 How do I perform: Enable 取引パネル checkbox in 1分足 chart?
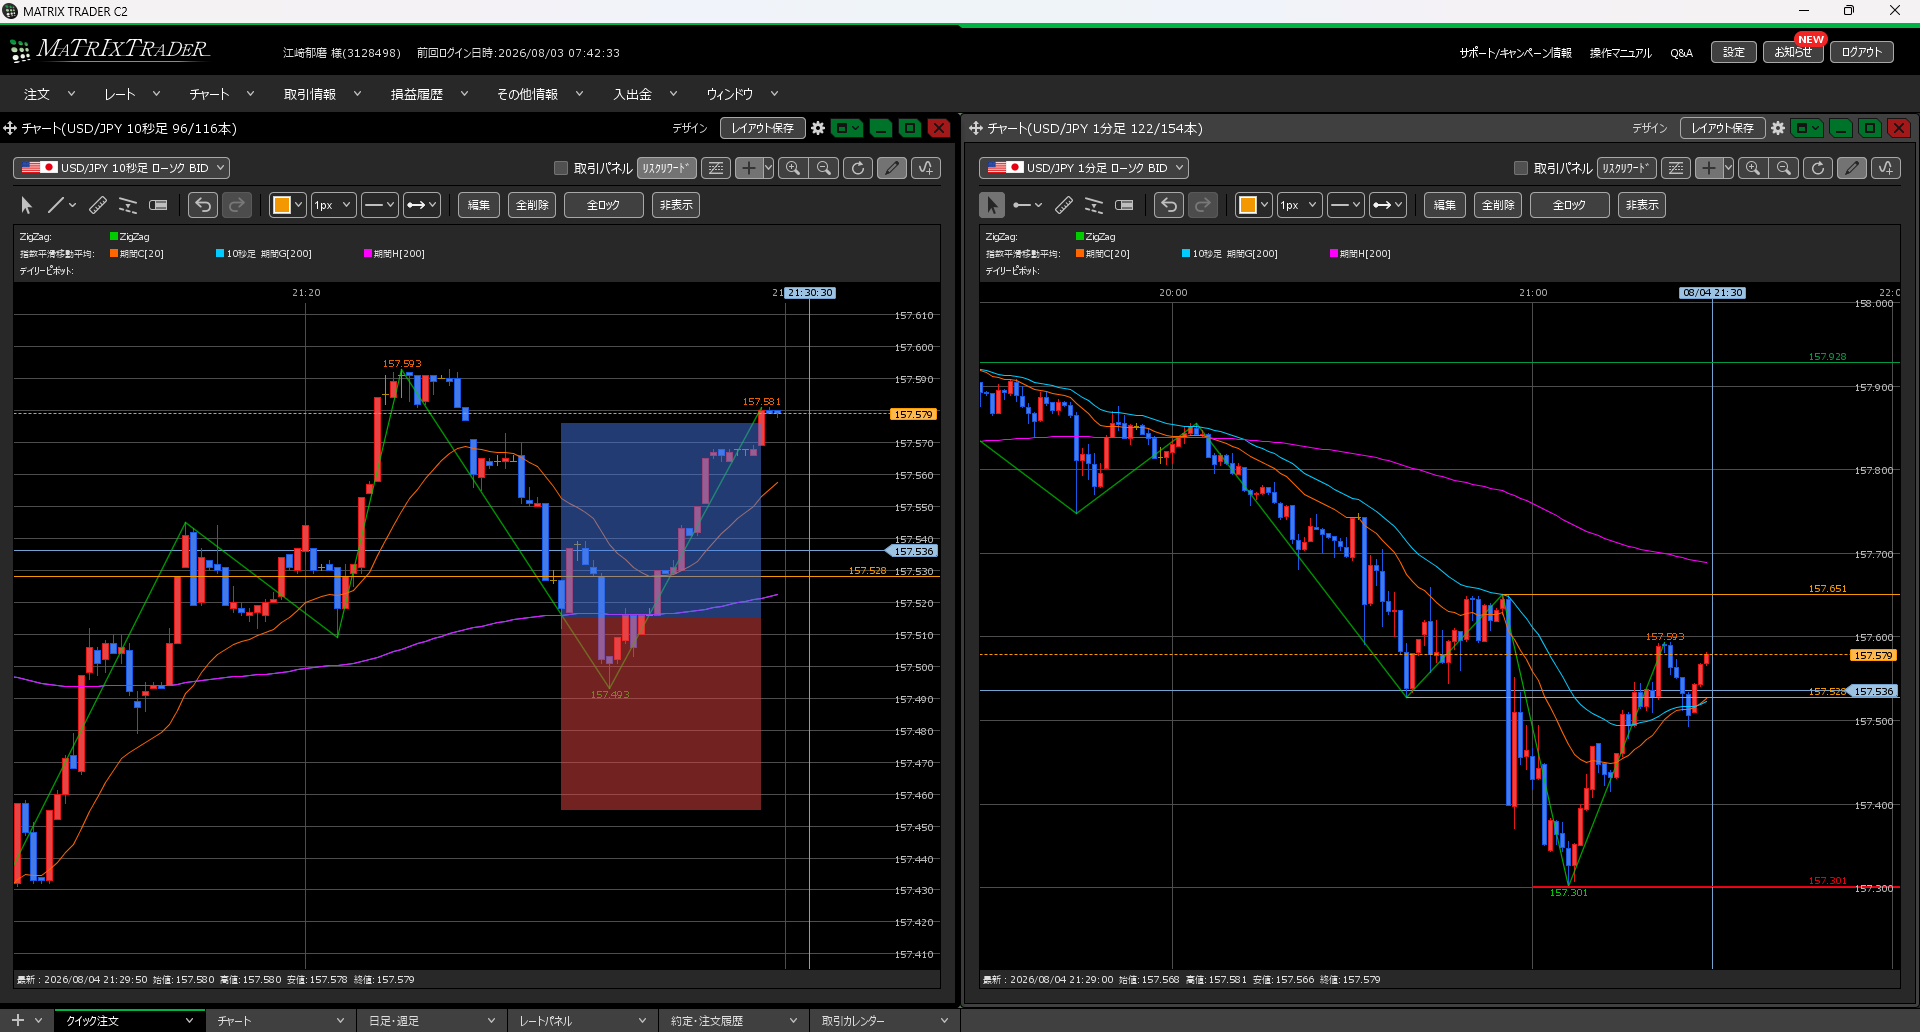1521,168
